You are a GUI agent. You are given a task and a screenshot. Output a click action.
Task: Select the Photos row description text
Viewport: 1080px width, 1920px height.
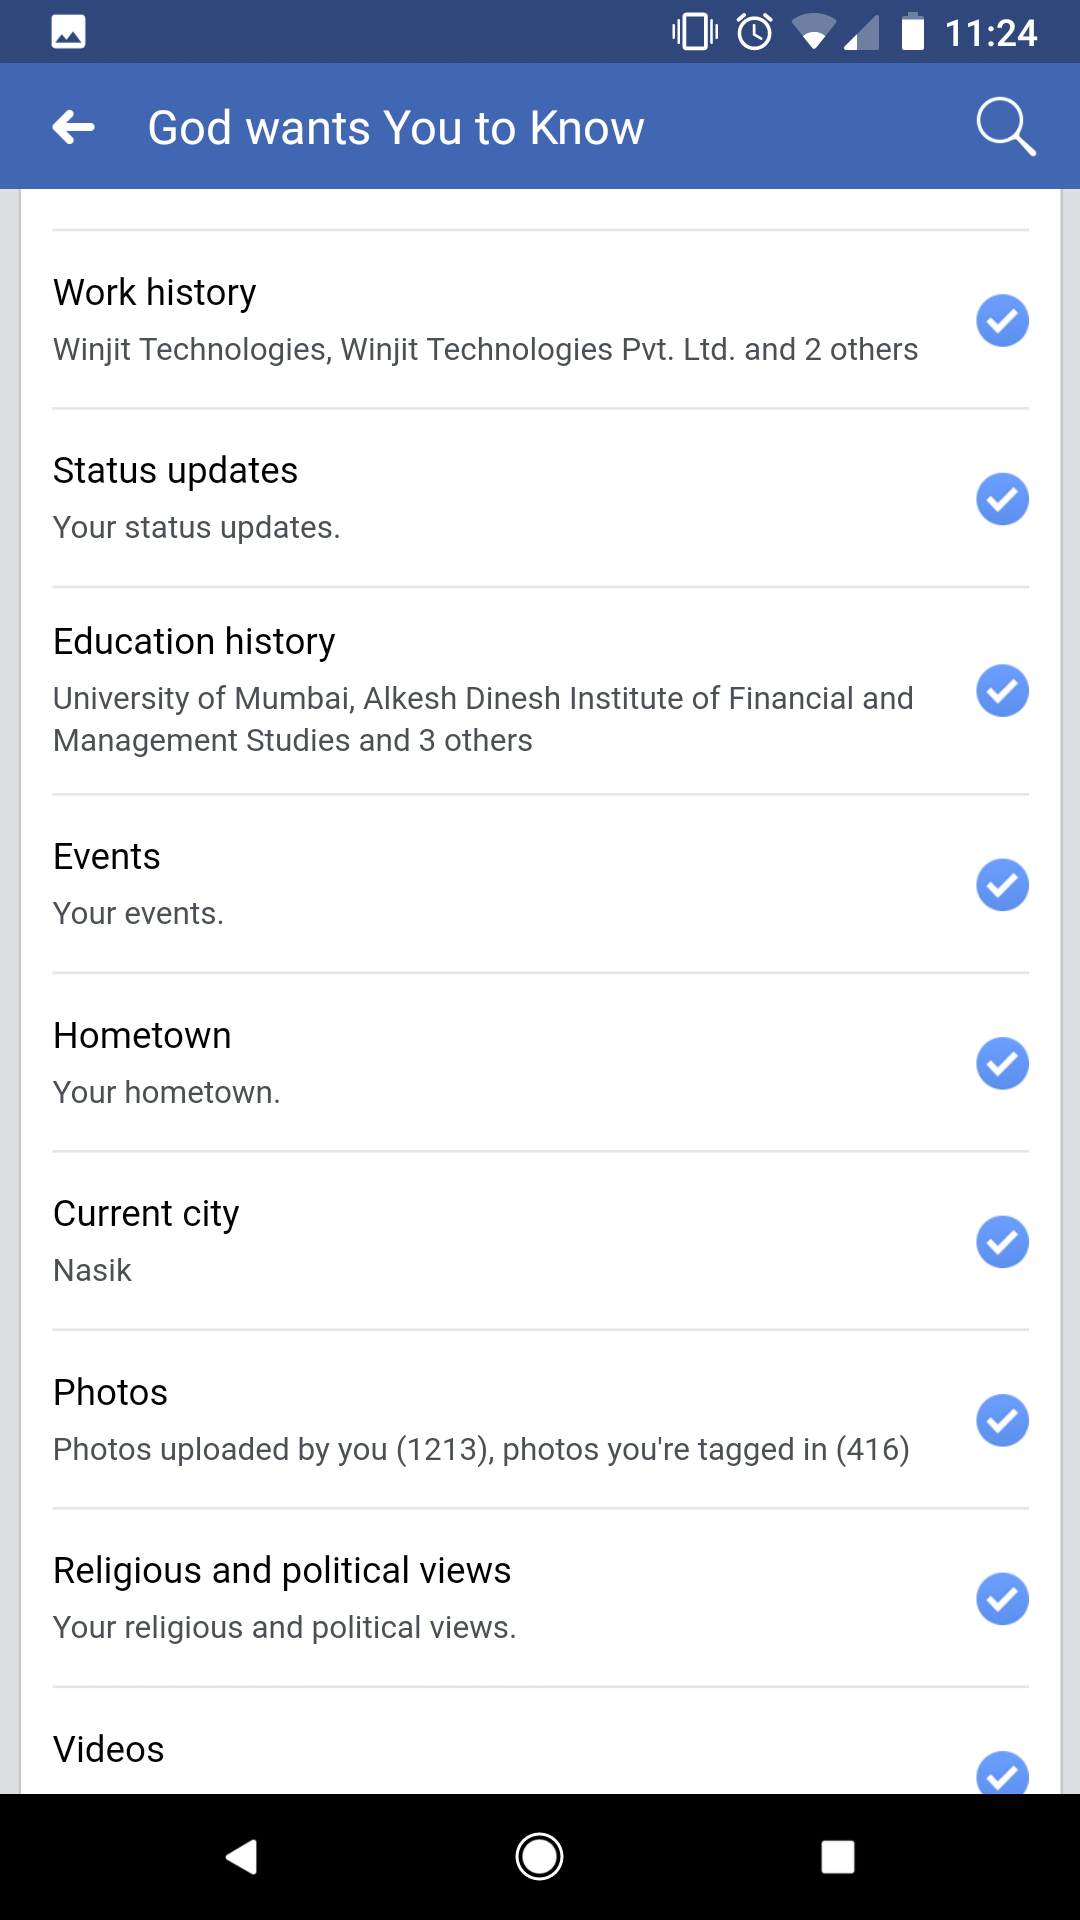coord(481,1449)
